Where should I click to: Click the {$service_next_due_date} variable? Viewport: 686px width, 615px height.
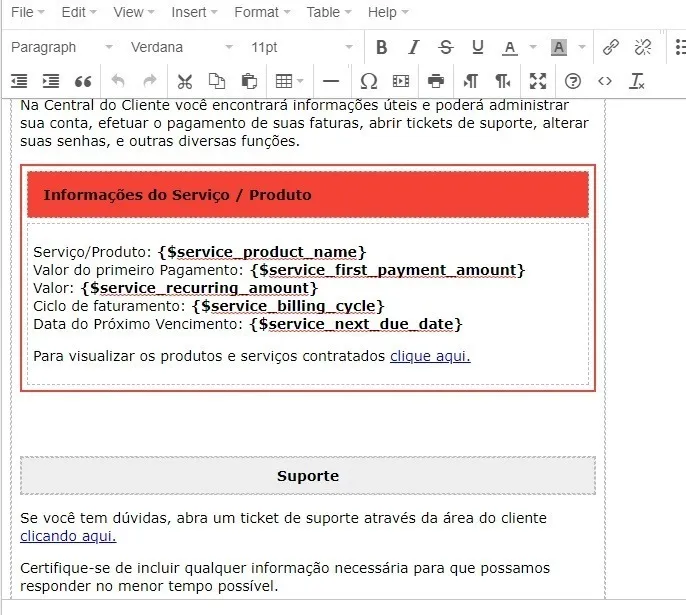(x=356, y=324)
